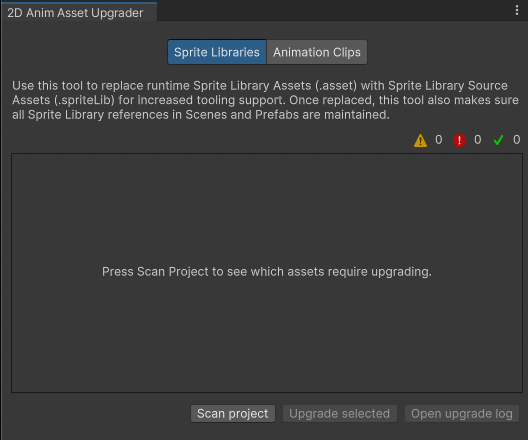
Task: Click the 'Press Scan Project' placeholder message
Action: (x=267, y=272)
